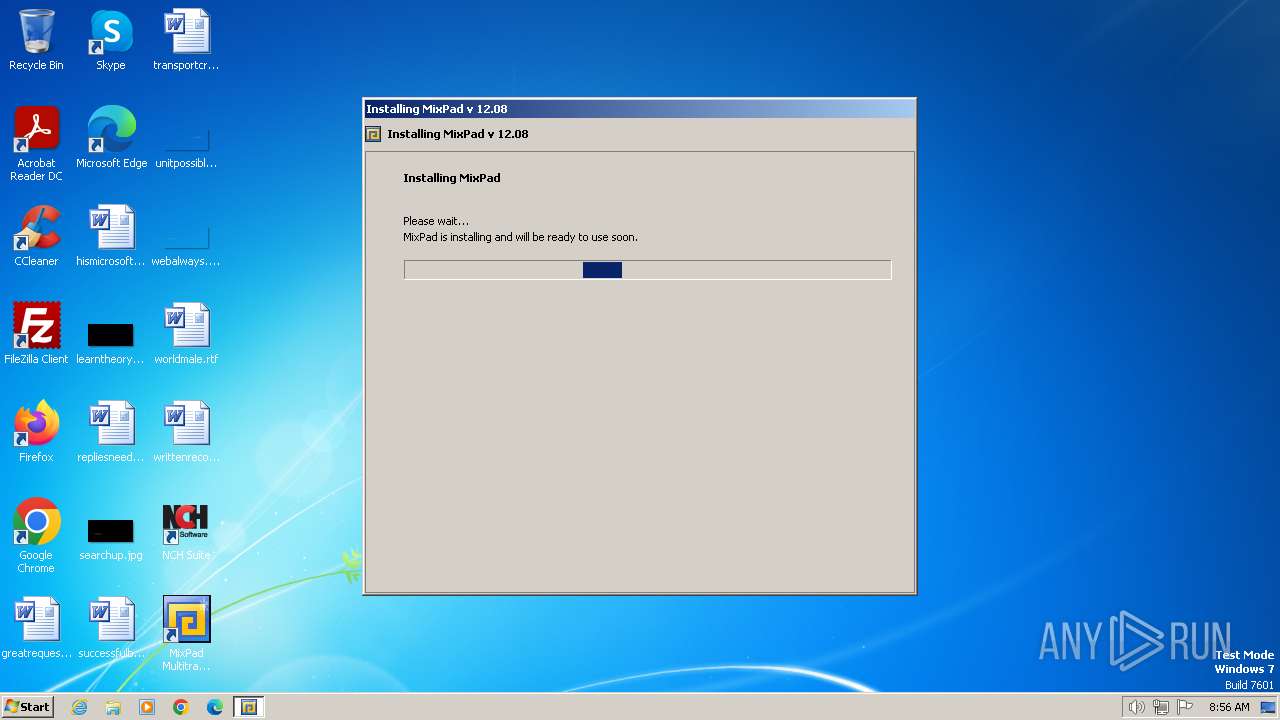Click the MixPad installation progress bar
The width and height of the screenshot is (1280, 720).
click(x=647, y=270)
